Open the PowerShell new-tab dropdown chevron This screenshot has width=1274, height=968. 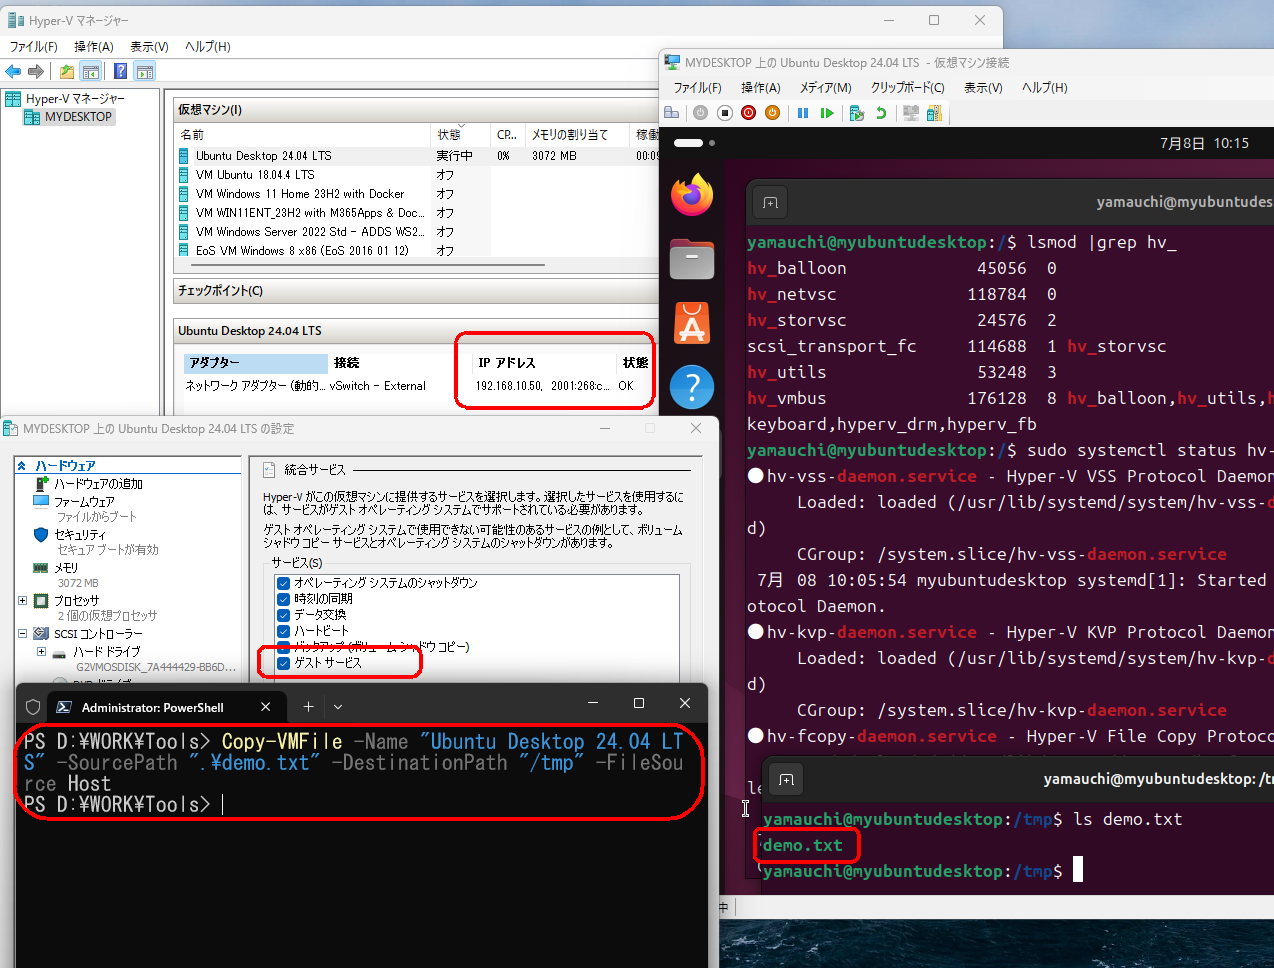(337, 707)
